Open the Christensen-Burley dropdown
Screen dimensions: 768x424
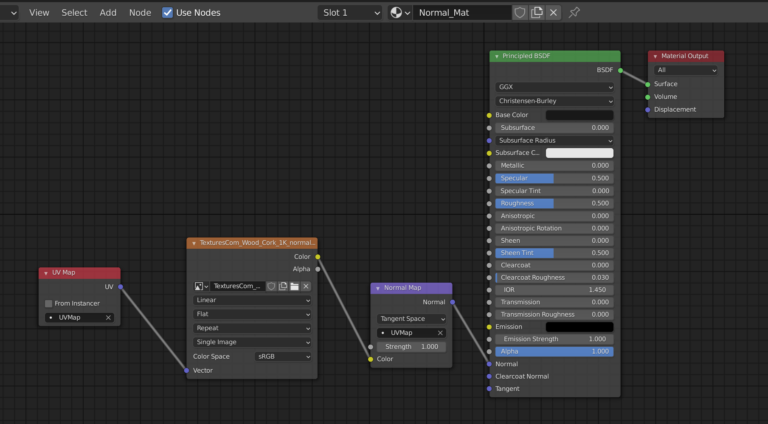coord(554,101)
